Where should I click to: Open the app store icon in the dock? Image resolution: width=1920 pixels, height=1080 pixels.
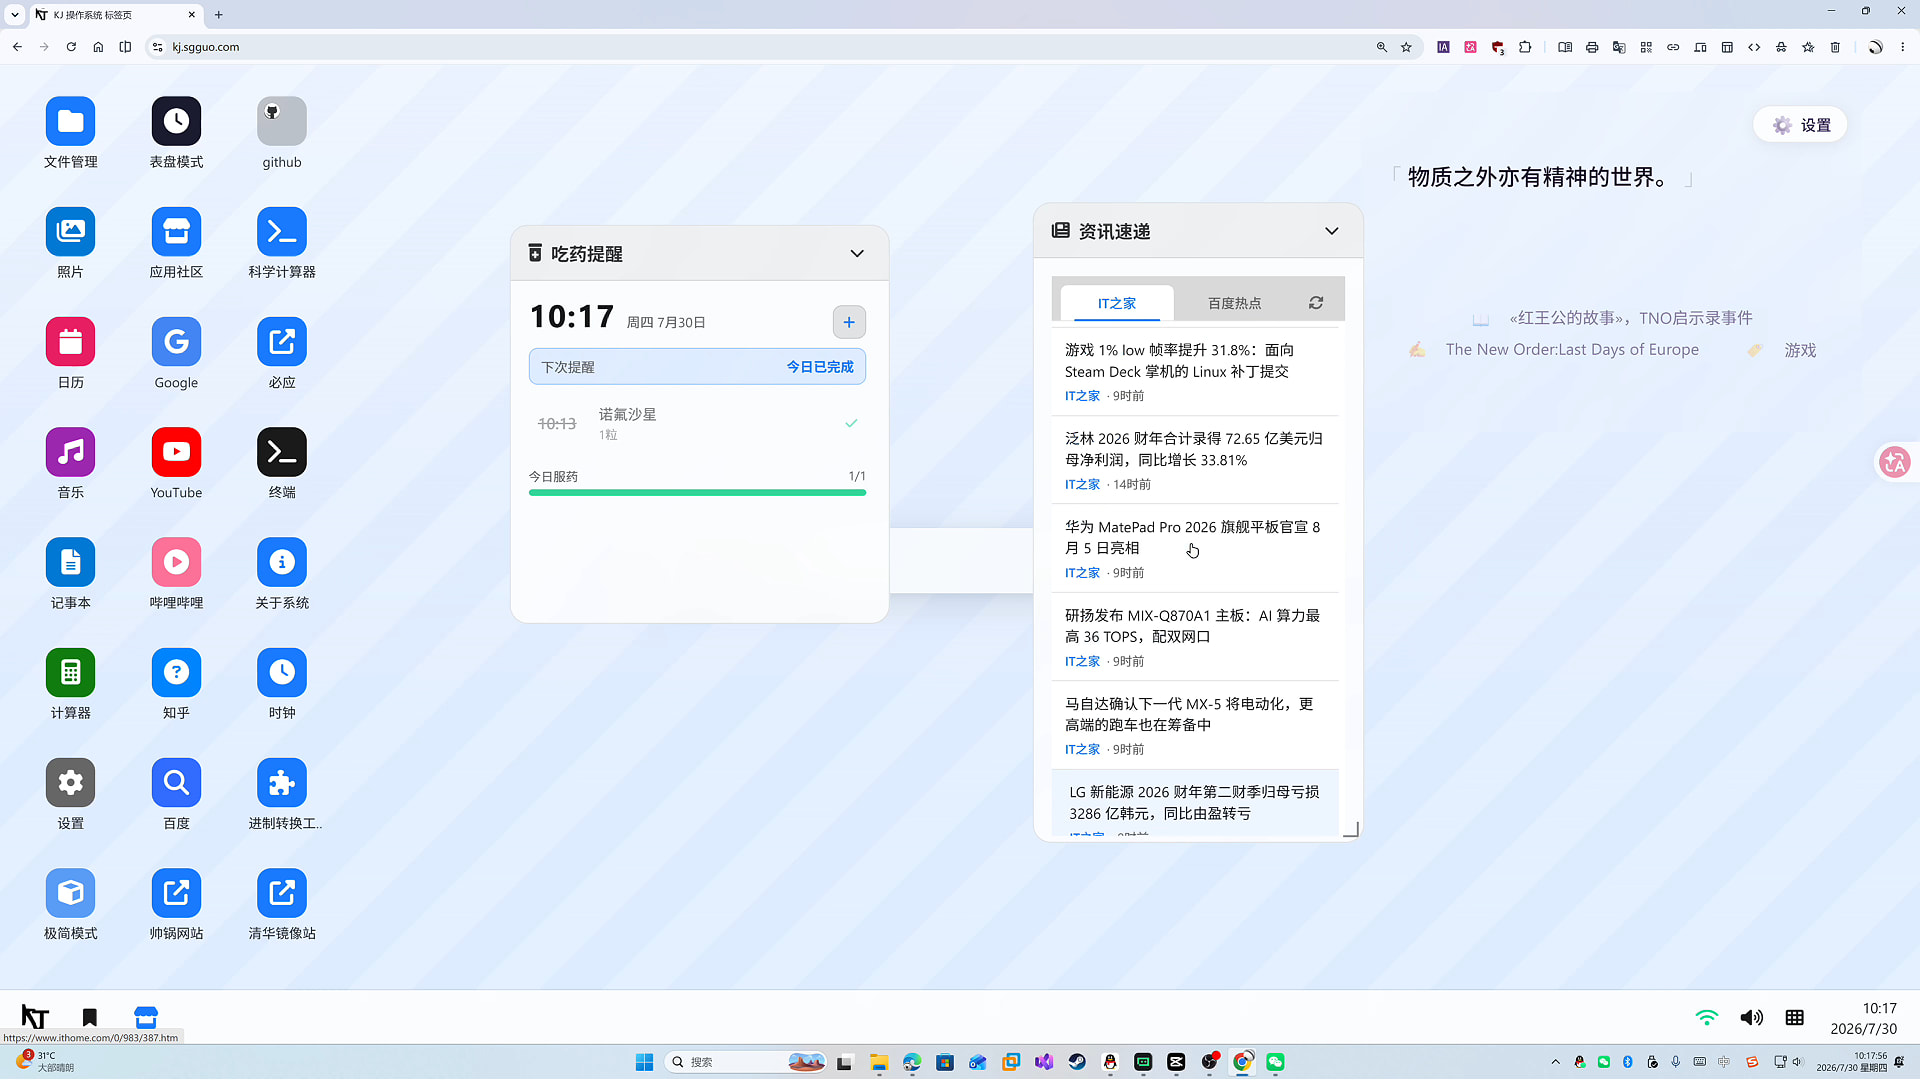click(146, 1017)
